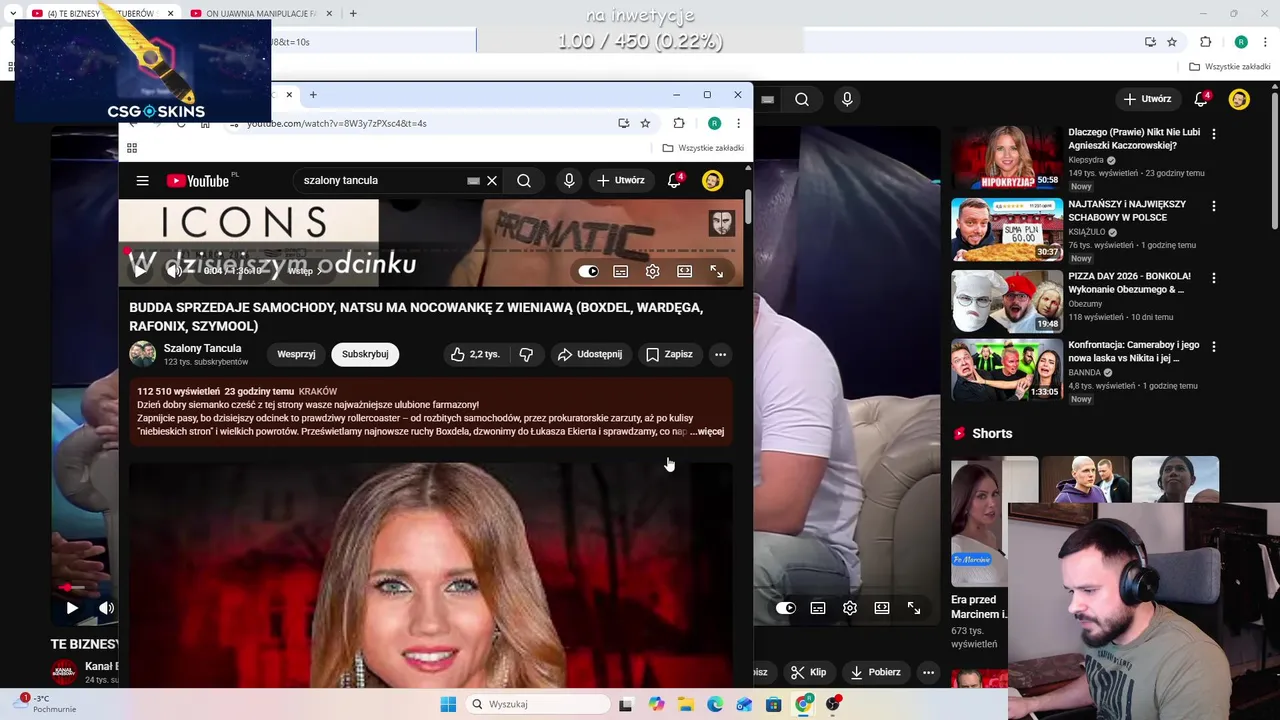Click the Pobierz download button

pyautogui.click(x=875, y=672)
